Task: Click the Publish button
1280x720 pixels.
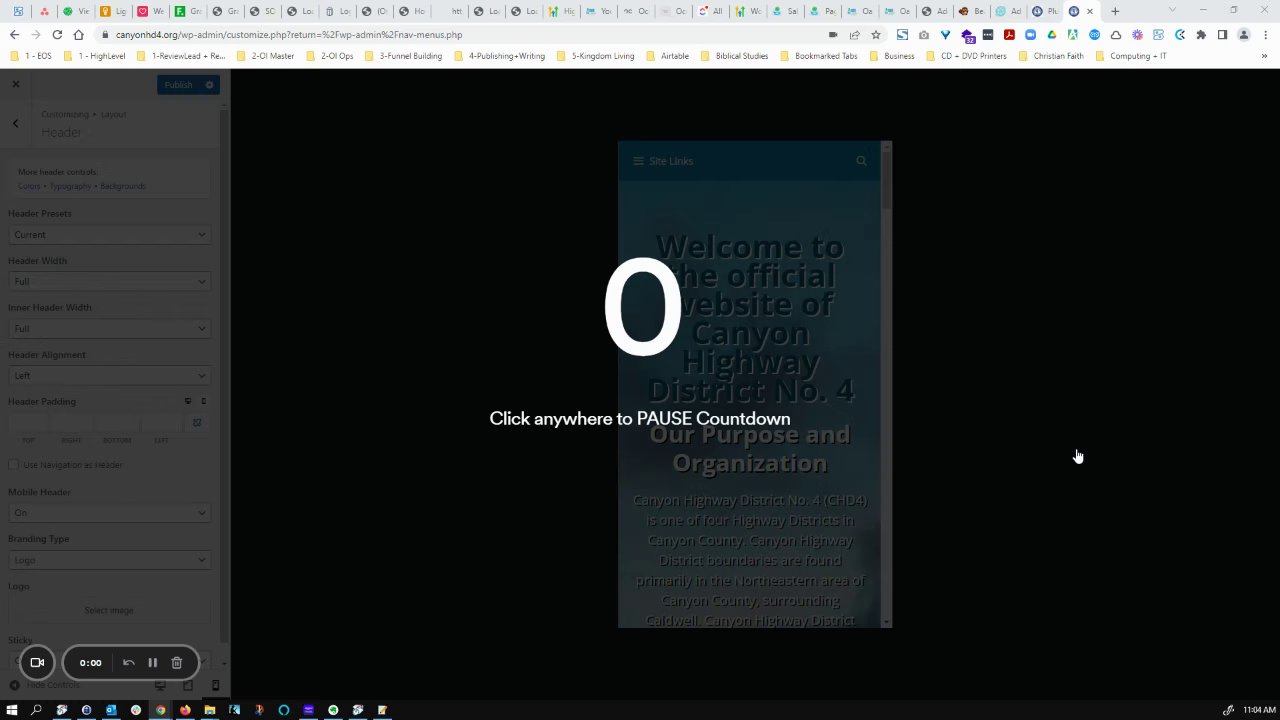Action: click(178, 85)
